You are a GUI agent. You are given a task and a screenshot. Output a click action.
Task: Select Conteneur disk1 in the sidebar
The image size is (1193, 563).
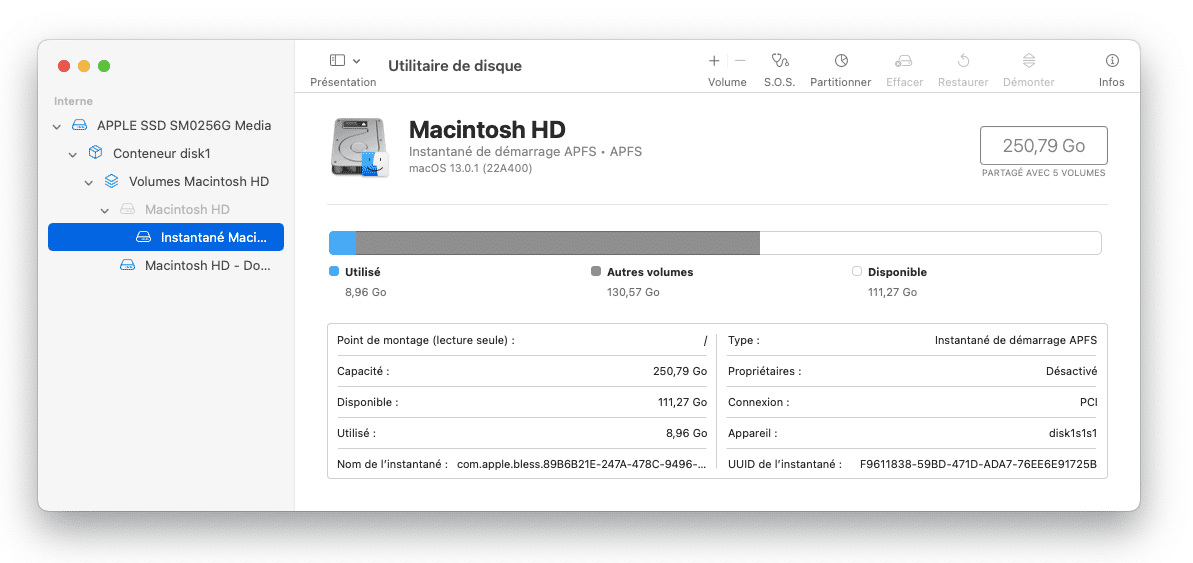pyautogui.click(x=161, y=154)
